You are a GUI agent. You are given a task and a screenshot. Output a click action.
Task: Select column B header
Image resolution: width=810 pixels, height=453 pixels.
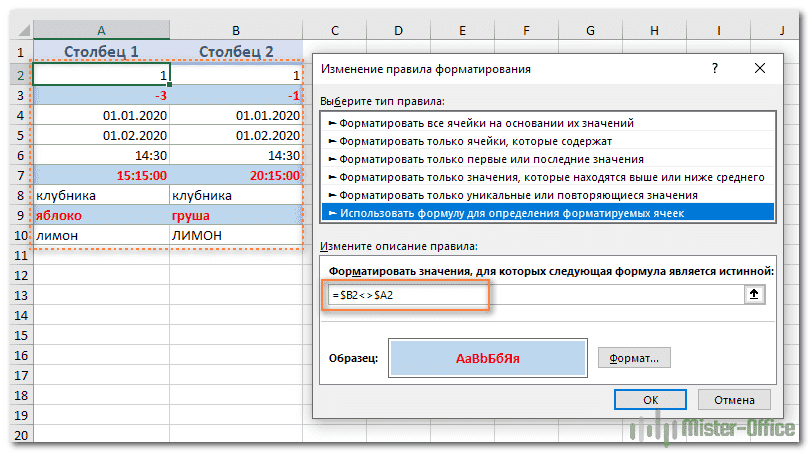(235, 31)
